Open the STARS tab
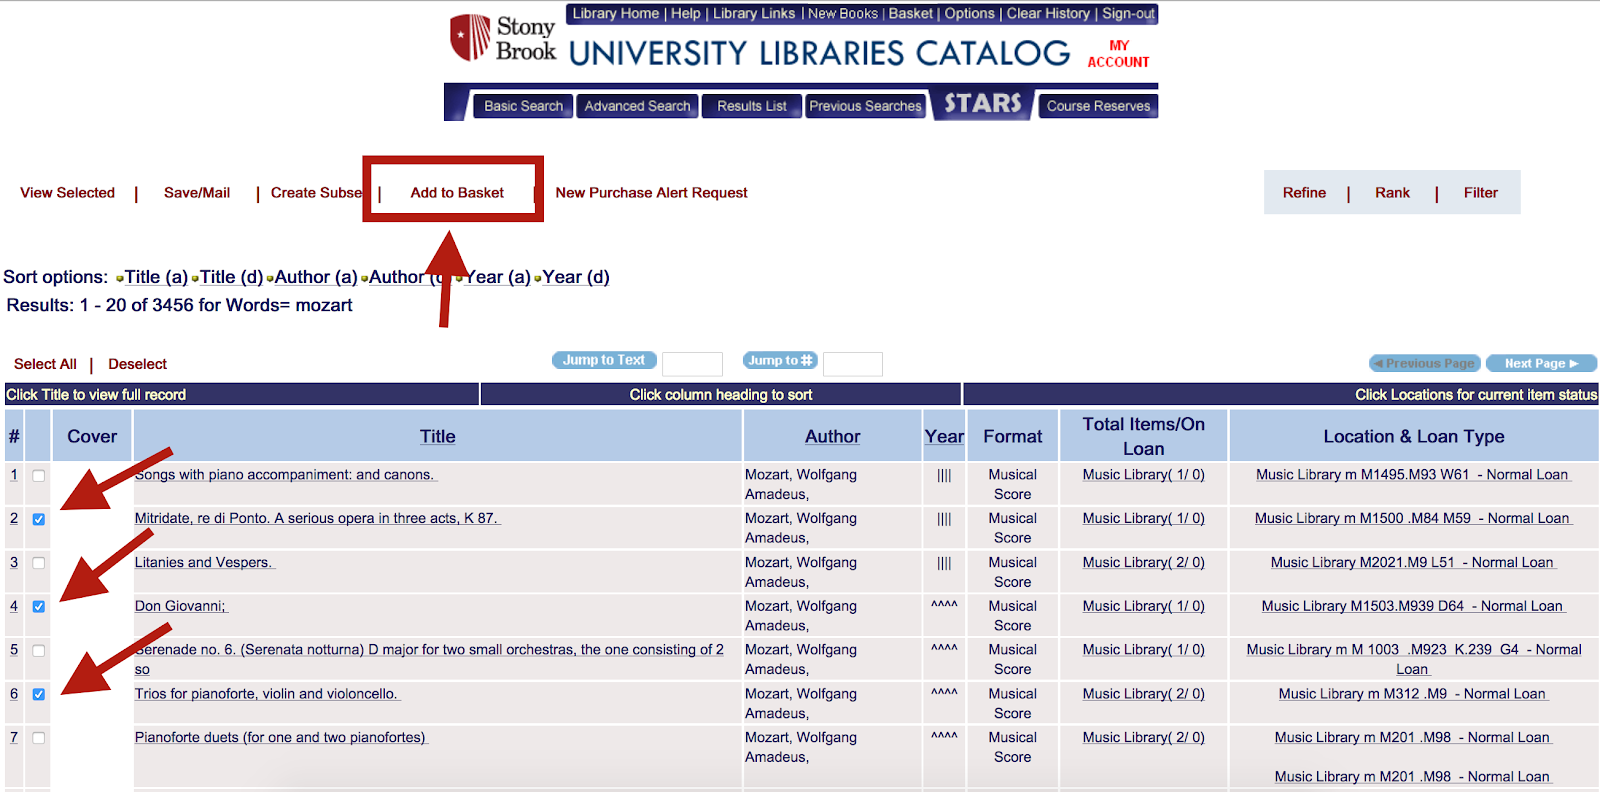This screenshot has width=1600, height=792. (x=983, y=104)
